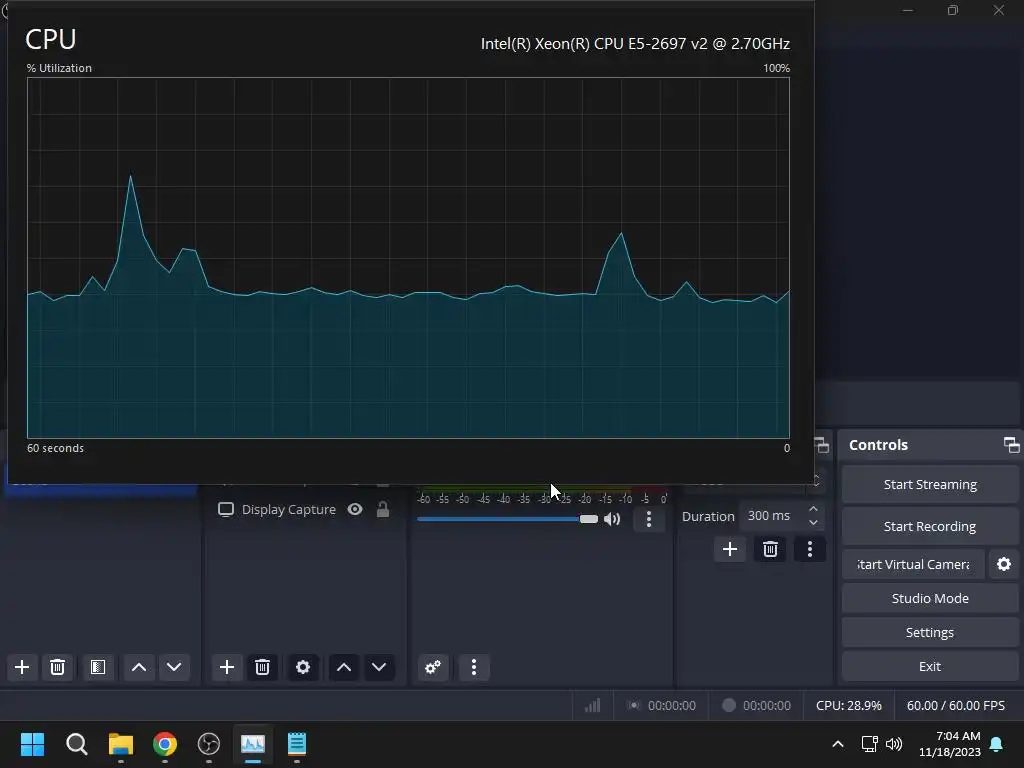Screen dimensions: 1024x768
Task: Toggle Display Capture visibility eye
Action: (355, 509)
